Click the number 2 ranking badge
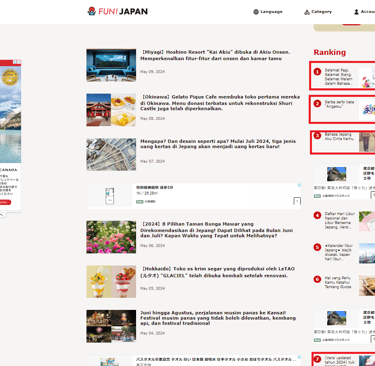Screen dimensions: 375x366 click(317, 104)
